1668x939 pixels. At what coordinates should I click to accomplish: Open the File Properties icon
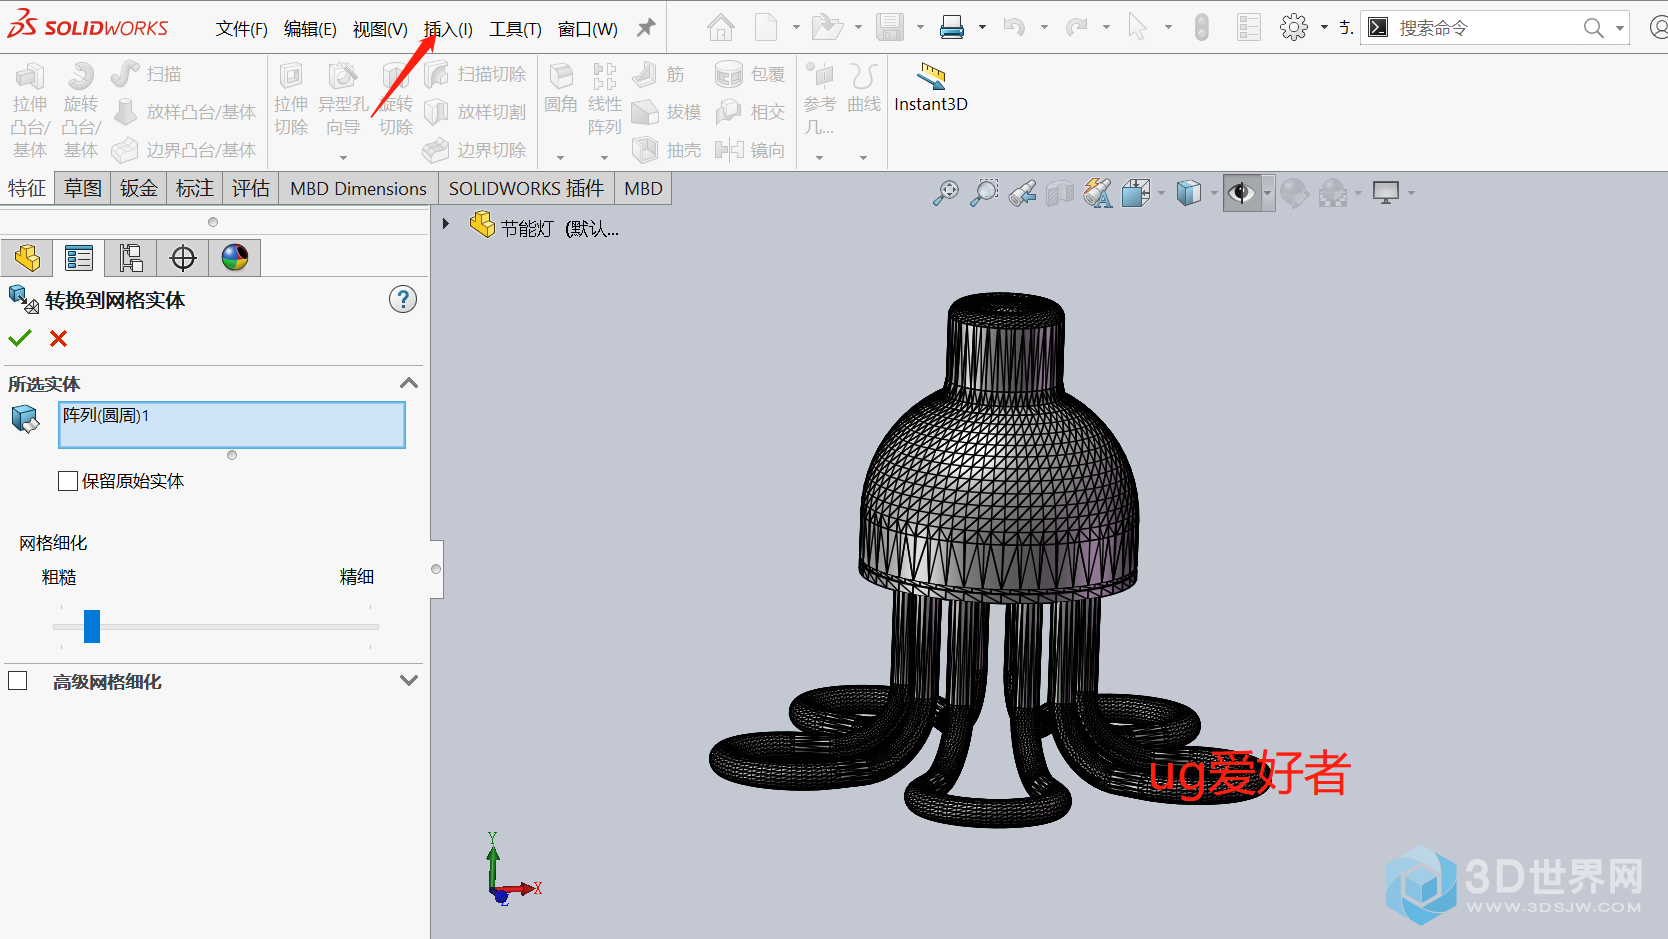click(x=1249, y=27)
